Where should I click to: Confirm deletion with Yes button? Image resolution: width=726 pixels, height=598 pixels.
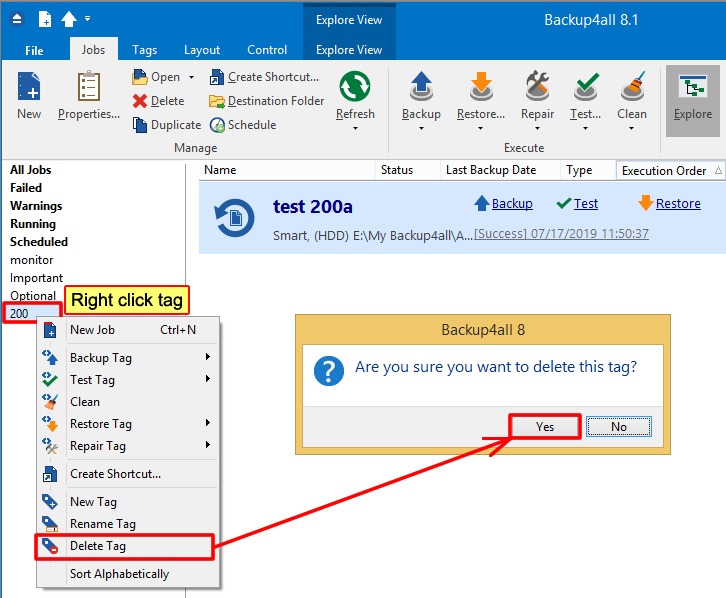click(545, 427)
